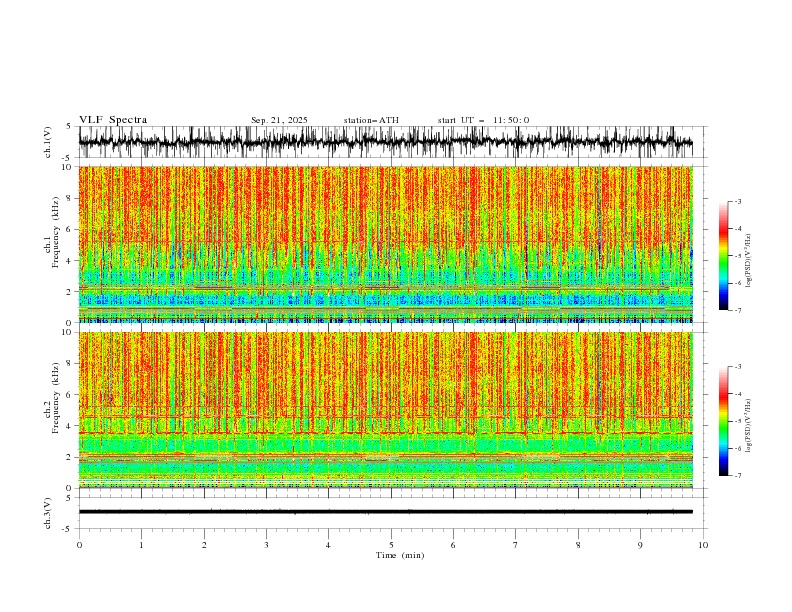Click the time axis tick label '3'

click(x=266, y=545)
